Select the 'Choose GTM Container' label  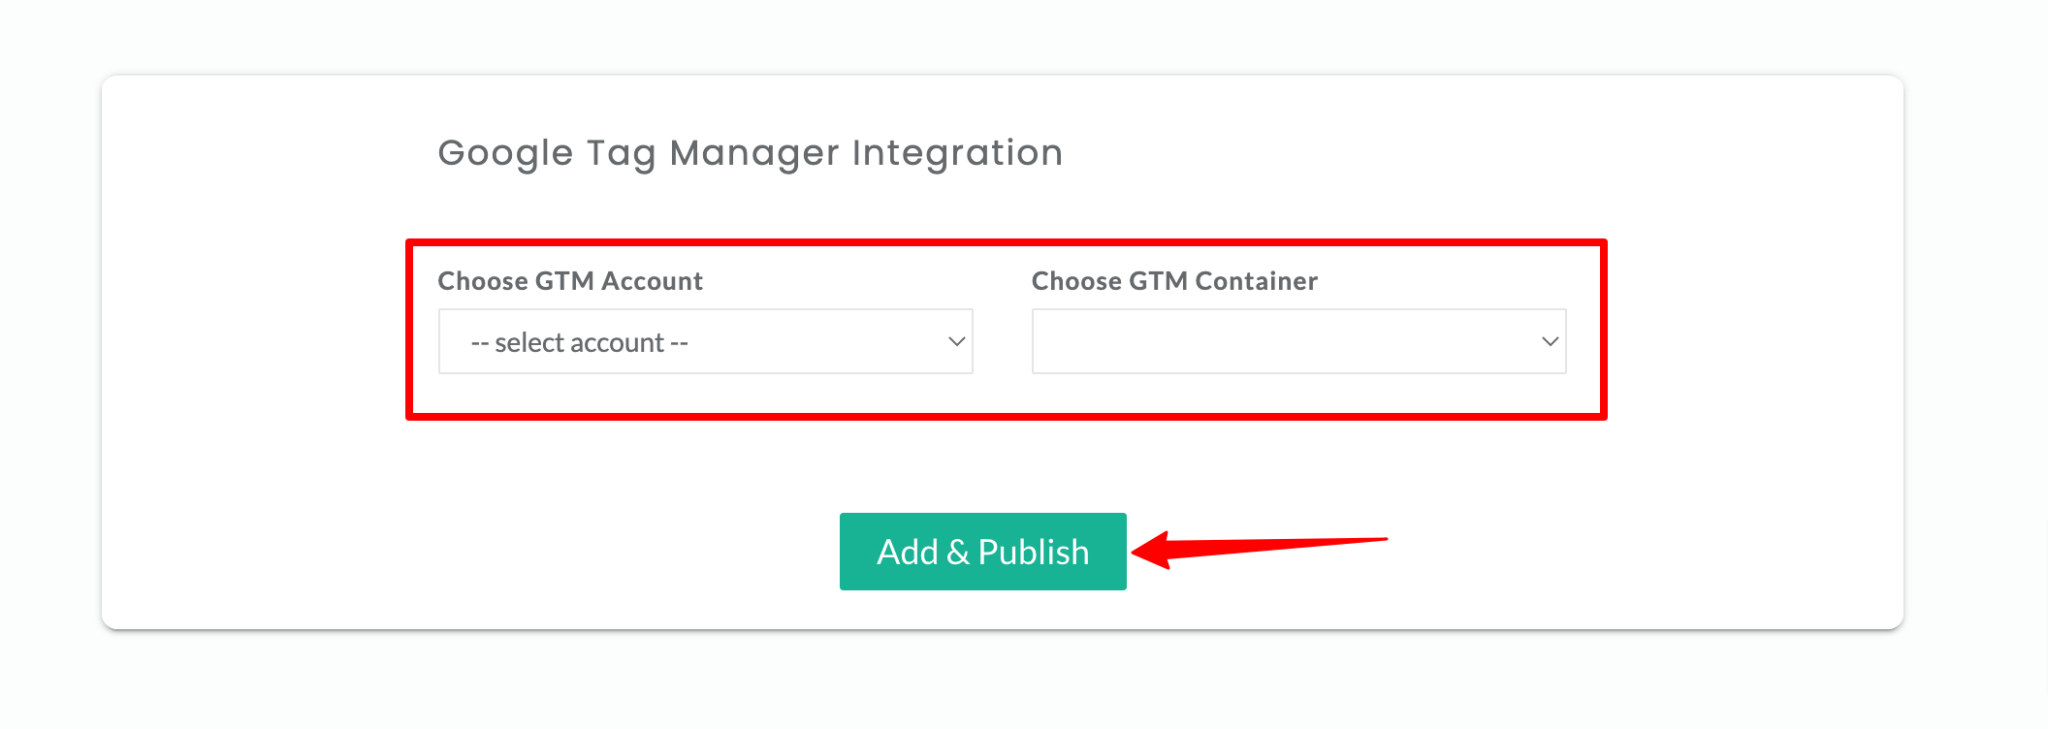point(1174,281)
